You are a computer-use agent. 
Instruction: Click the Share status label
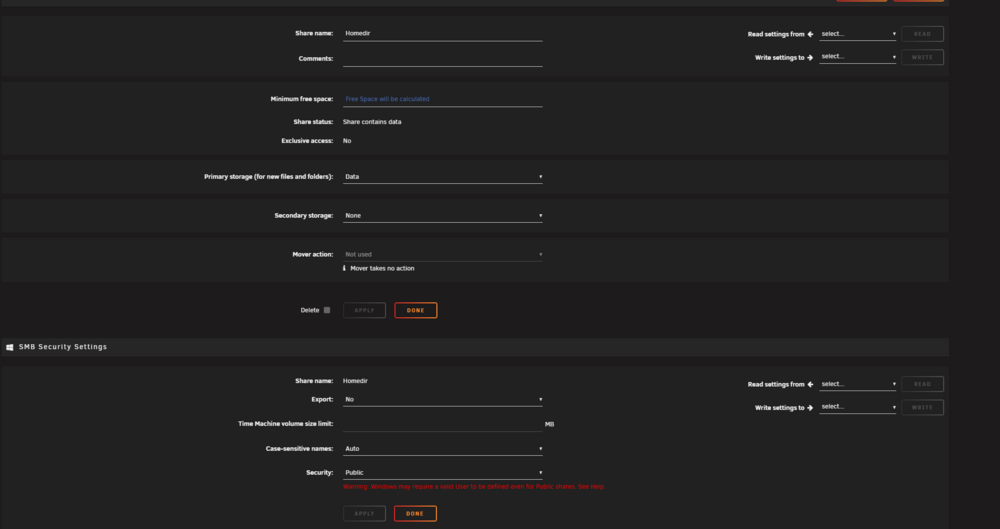tap(313, 122)
